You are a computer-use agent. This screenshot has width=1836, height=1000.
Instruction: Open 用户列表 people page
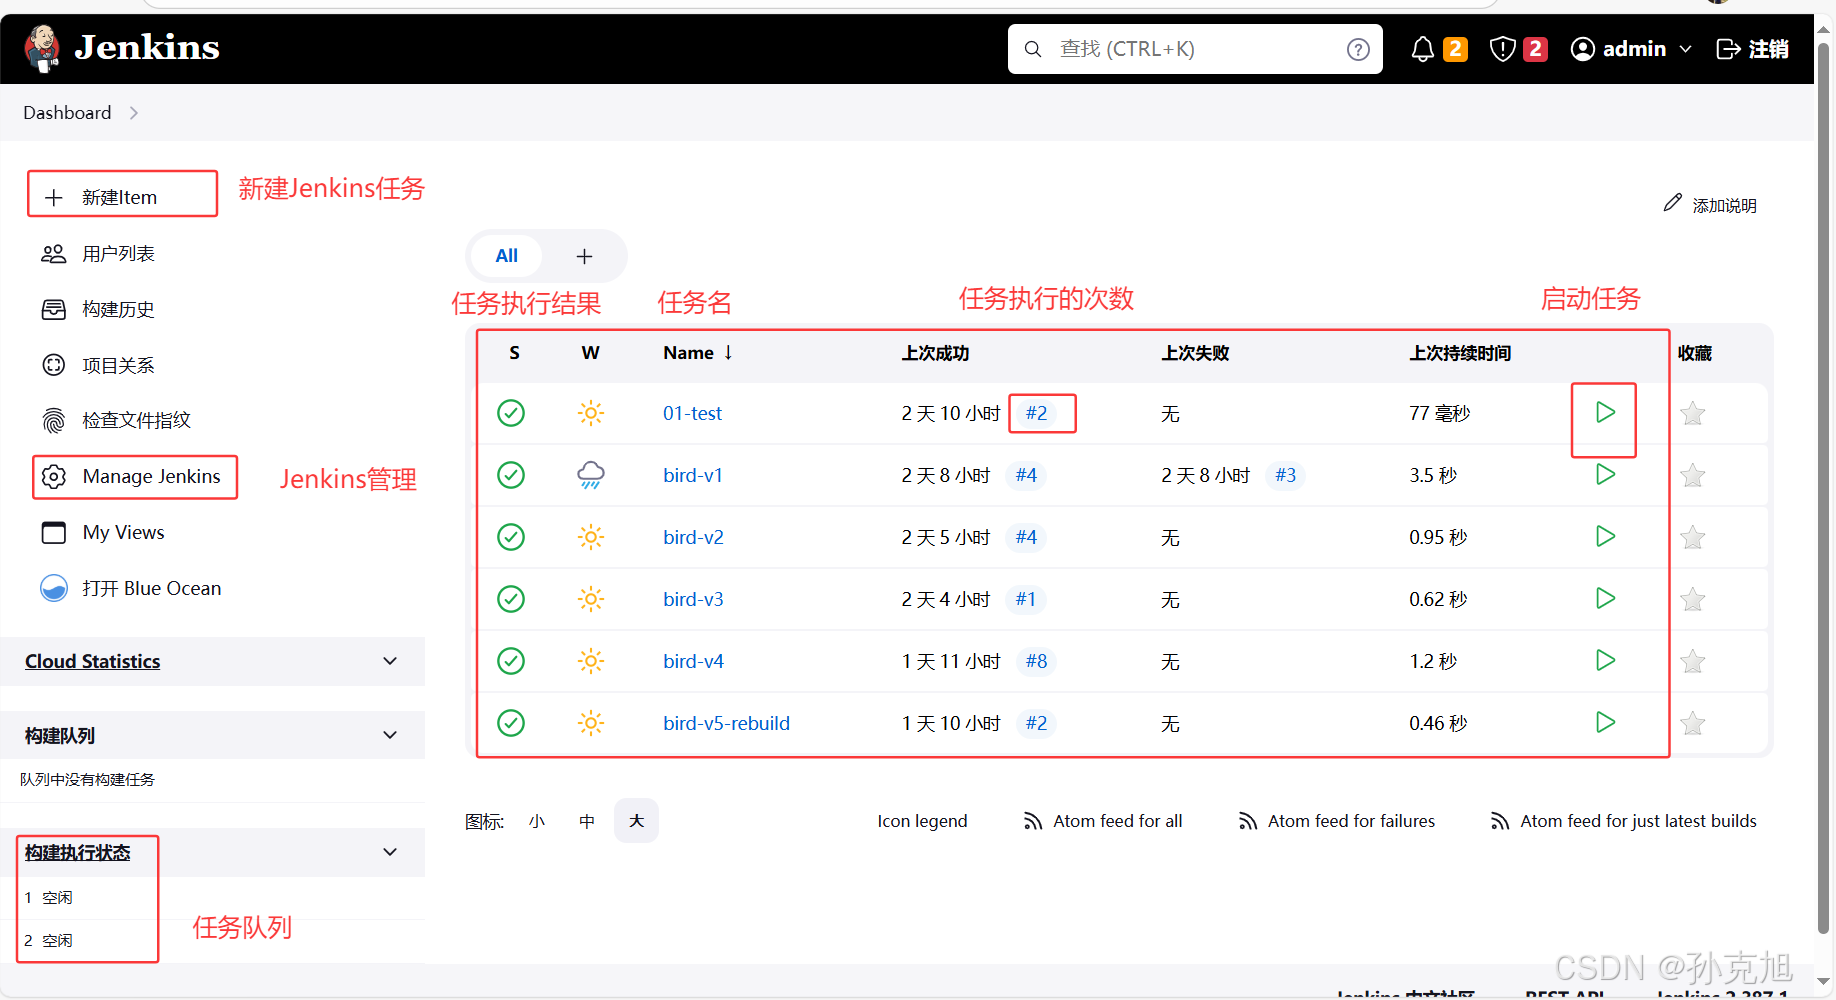[x=98, y=254]
